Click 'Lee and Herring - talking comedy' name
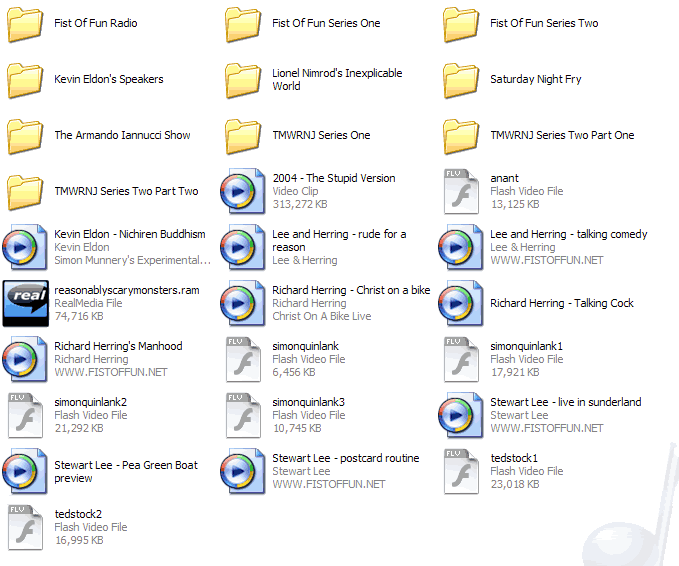 click(x=569, y=234)
